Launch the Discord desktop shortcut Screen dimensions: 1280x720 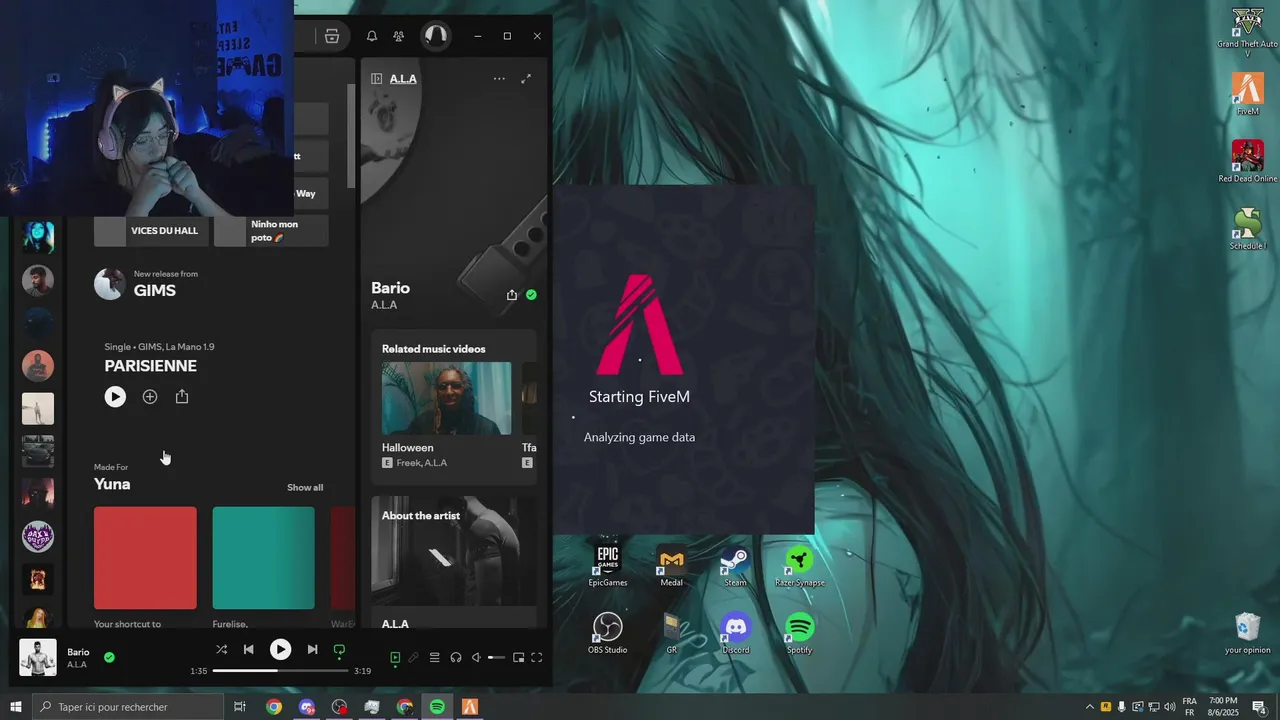pos(735,633)
